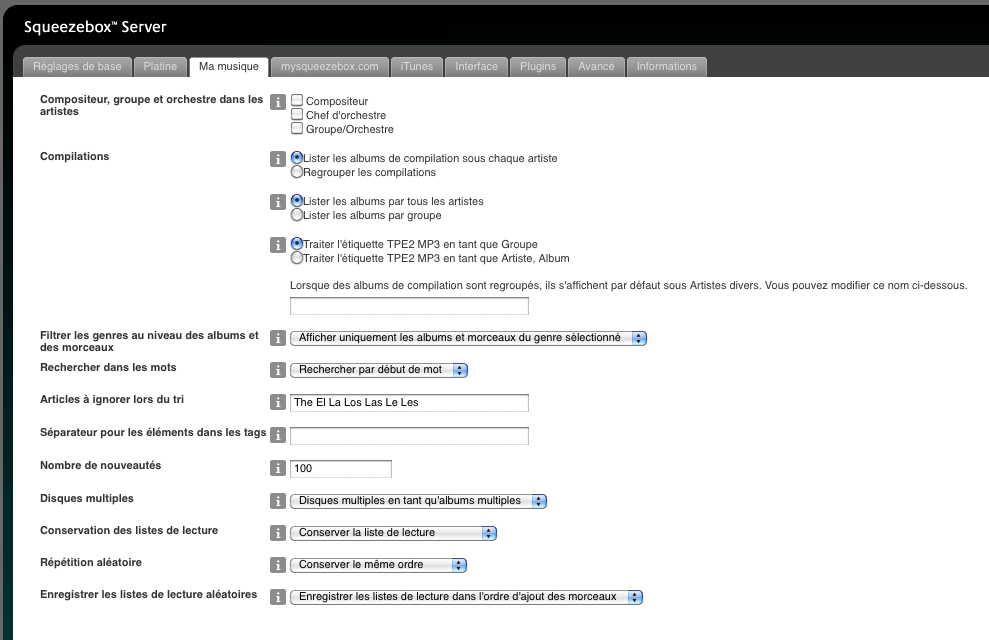989x640 pixels.
Task: Choose 'Lister les albums par groupe'
Action: point(297,214)
